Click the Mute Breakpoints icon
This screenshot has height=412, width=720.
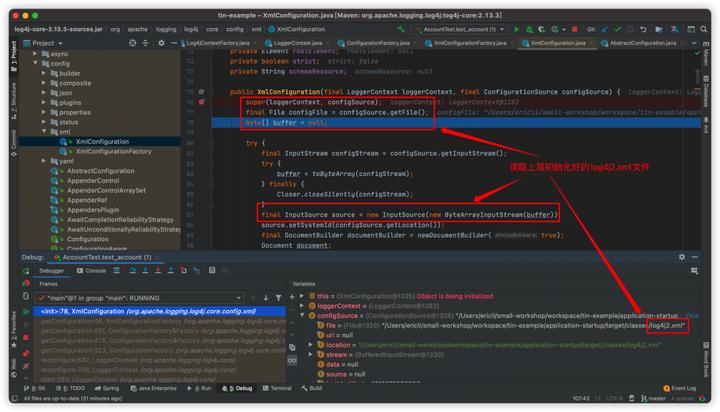click(26, 366)
